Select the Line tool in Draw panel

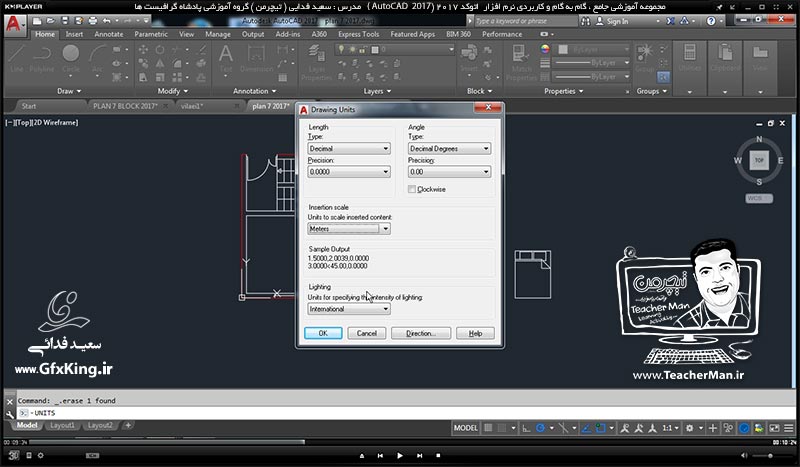point(16,58)
